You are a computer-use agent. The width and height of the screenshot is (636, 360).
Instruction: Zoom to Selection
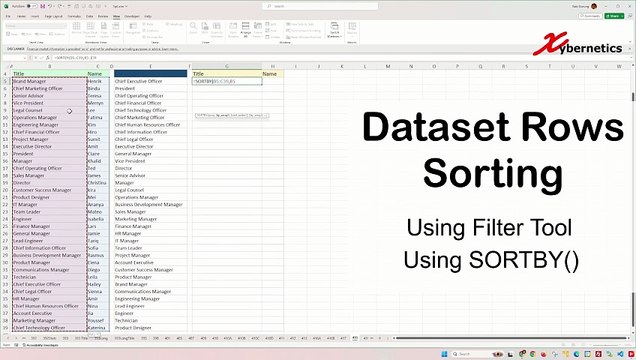coord(217,29)
